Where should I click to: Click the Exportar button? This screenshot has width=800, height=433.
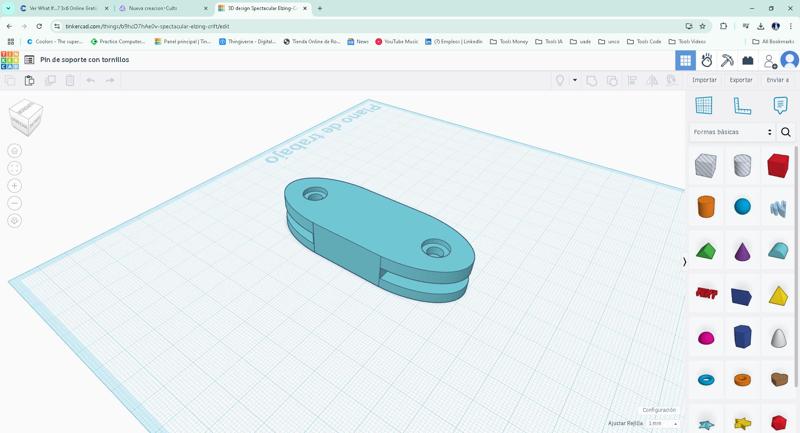click(741, 80)
